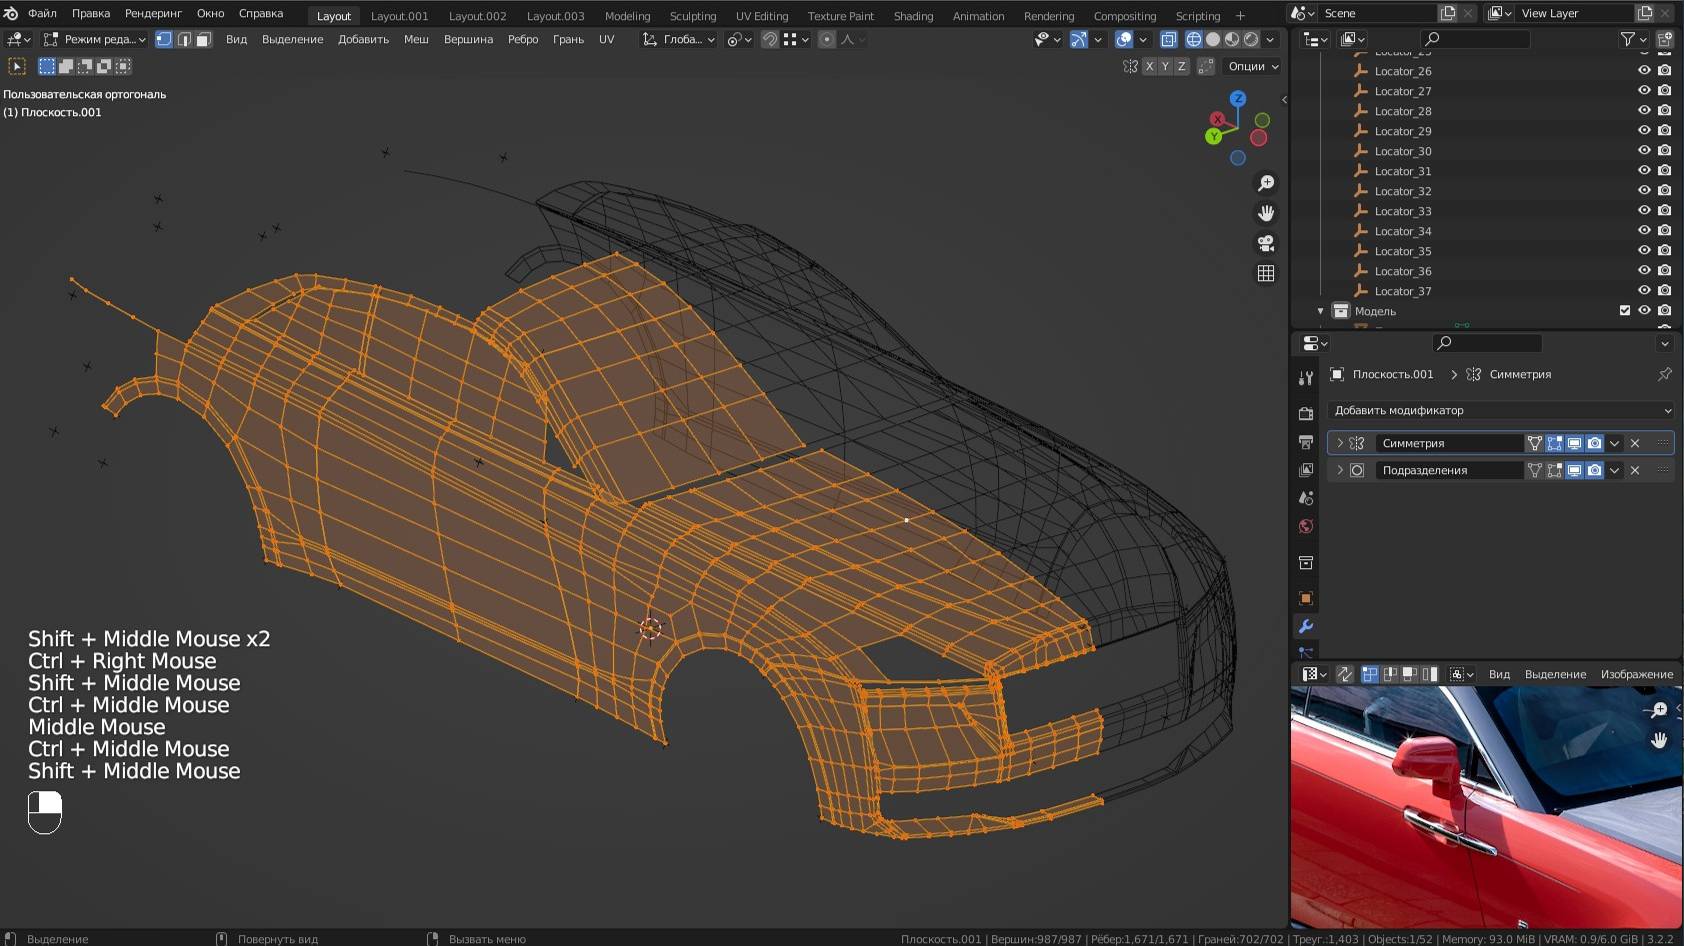
Task: Open Добавить модификатор dropdown
Action: point(1500,410)
